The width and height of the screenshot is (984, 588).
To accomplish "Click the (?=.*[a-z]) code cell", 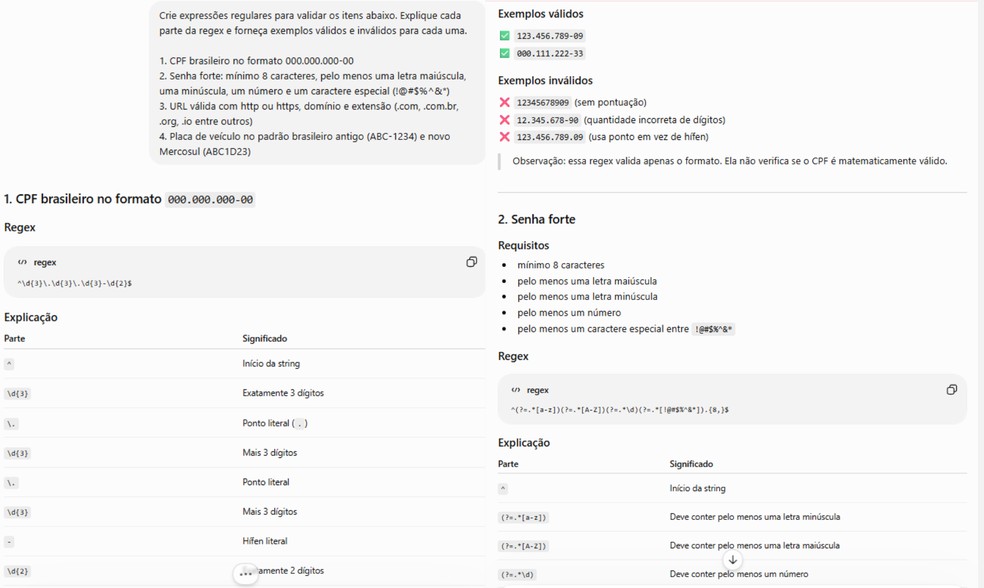I will pyautogui.click(x=523, y=518).
